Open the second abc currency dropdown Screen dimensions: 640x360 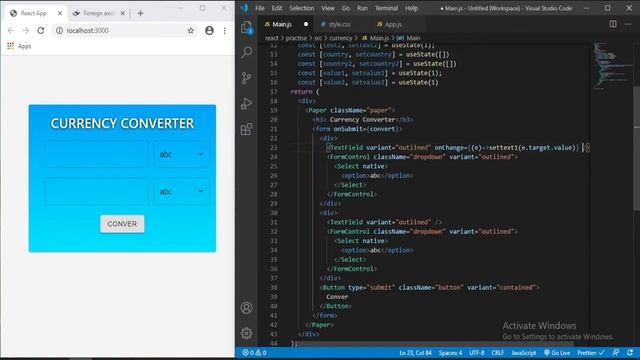click(x=182, y=191)
